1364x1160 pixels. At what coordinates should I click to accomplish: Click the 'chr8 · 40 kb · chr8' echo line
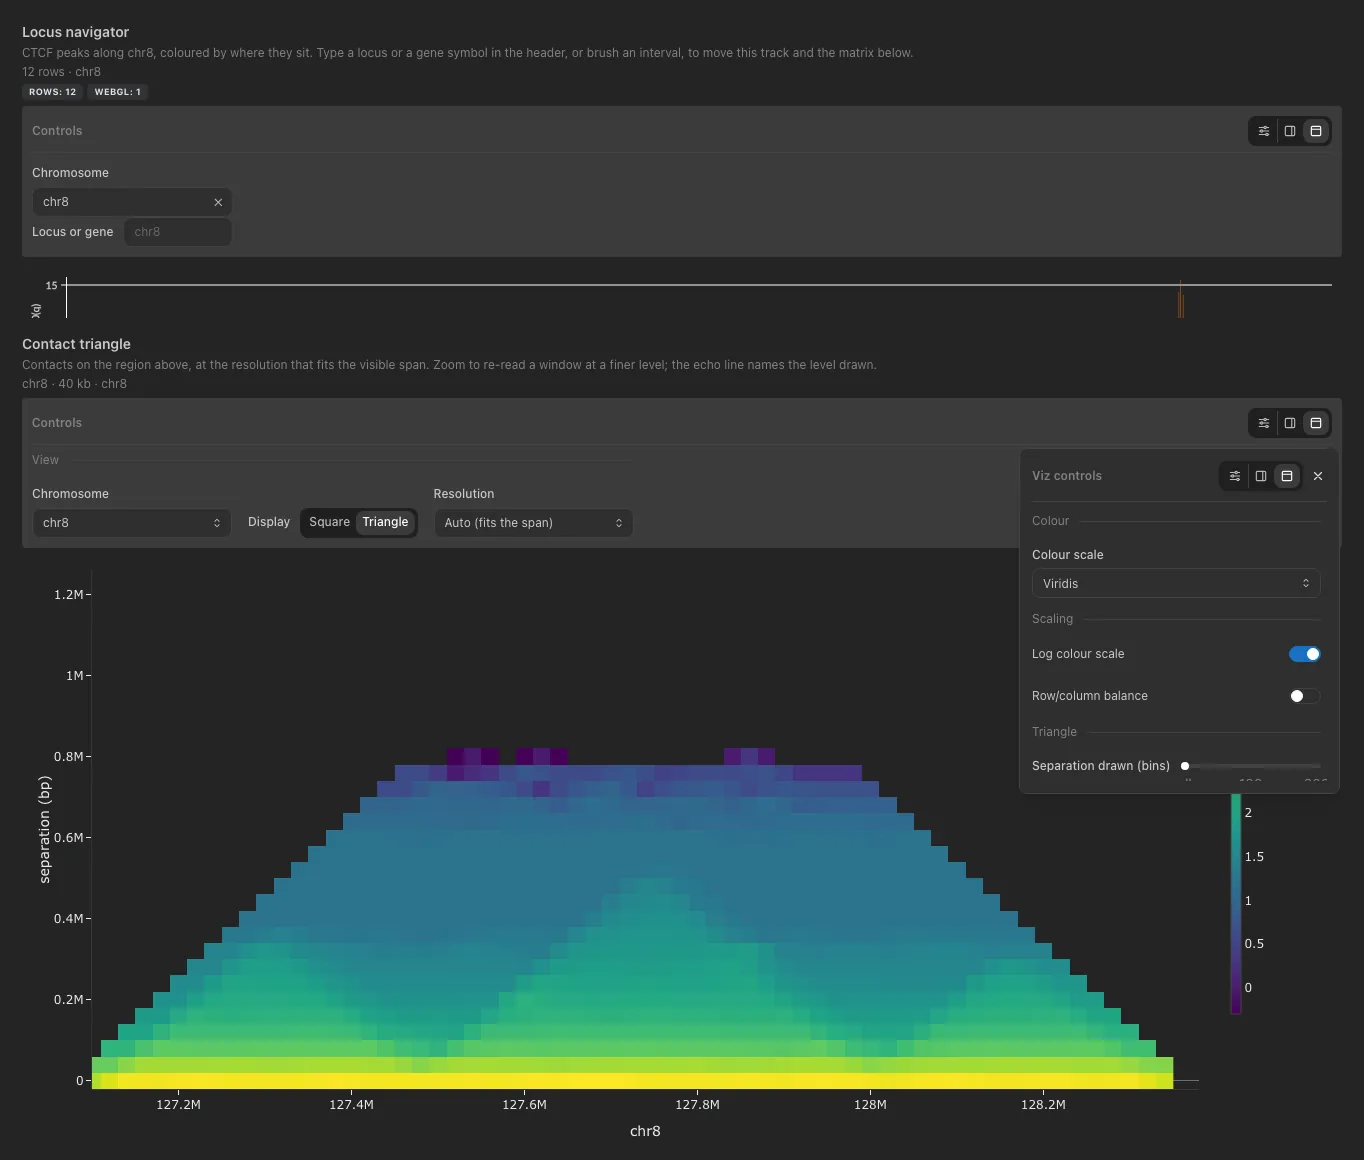[74, 384]
